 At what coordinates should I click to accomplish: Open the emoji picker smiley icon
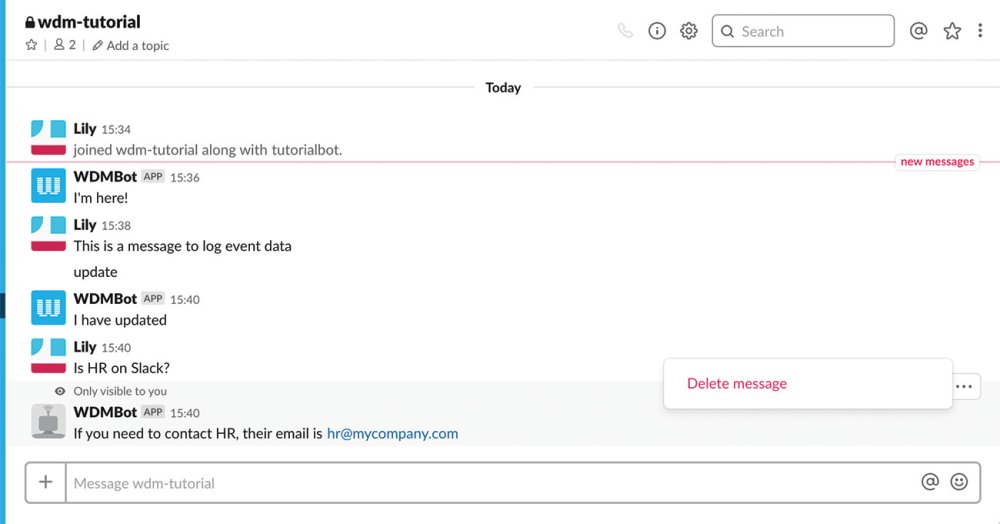pyautogui.click(x=959, y=482)
